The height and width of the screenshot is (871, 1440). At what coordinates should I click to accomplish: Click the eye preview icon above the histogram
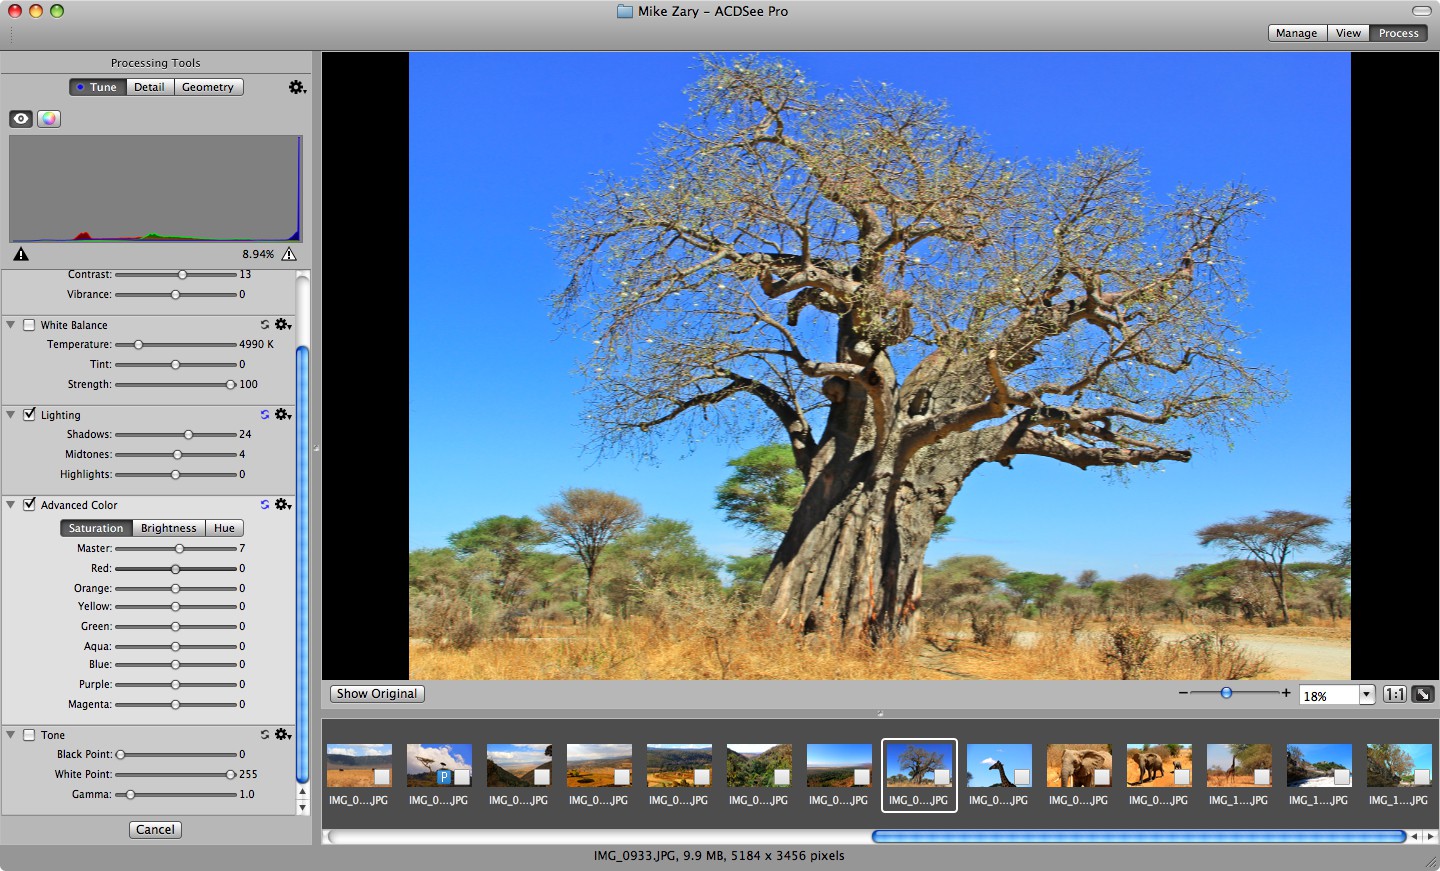[x=21, y=119]
